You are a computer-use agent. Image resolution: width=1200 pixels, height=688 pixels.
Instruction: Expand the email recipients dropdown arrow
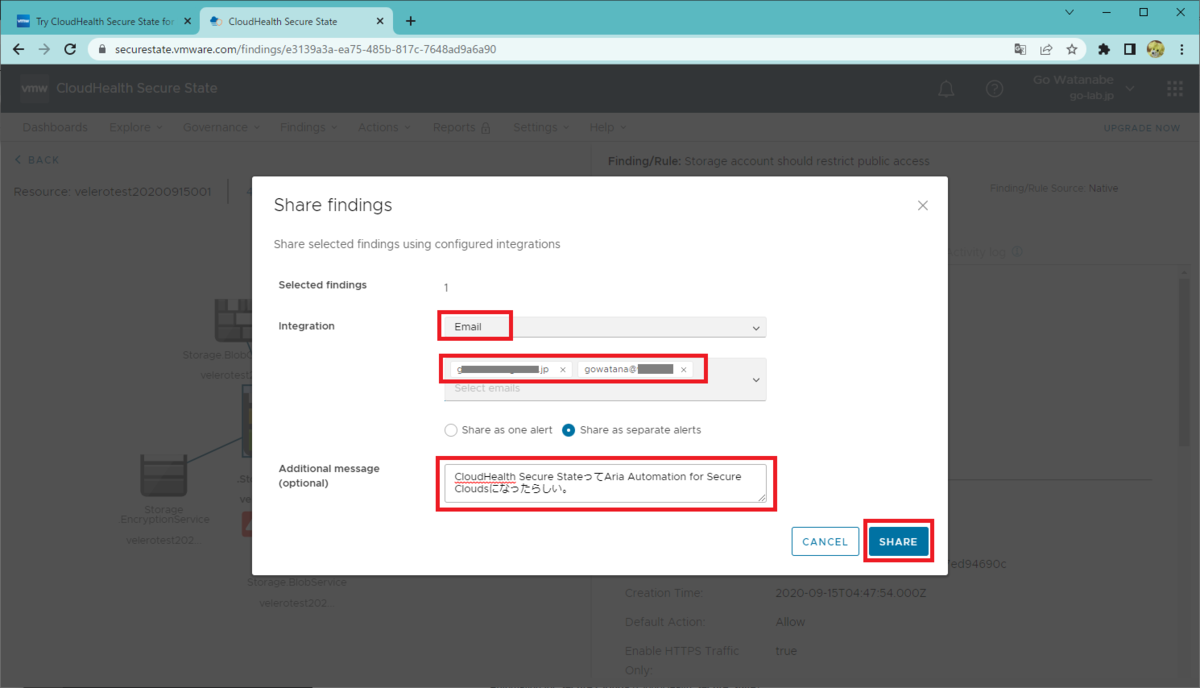[756, 380]
